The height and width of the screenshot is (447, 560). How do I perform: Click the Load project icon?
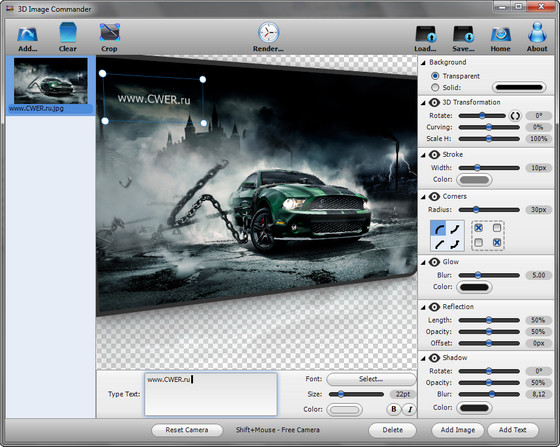pyautogui.click(x=426, y=34)
